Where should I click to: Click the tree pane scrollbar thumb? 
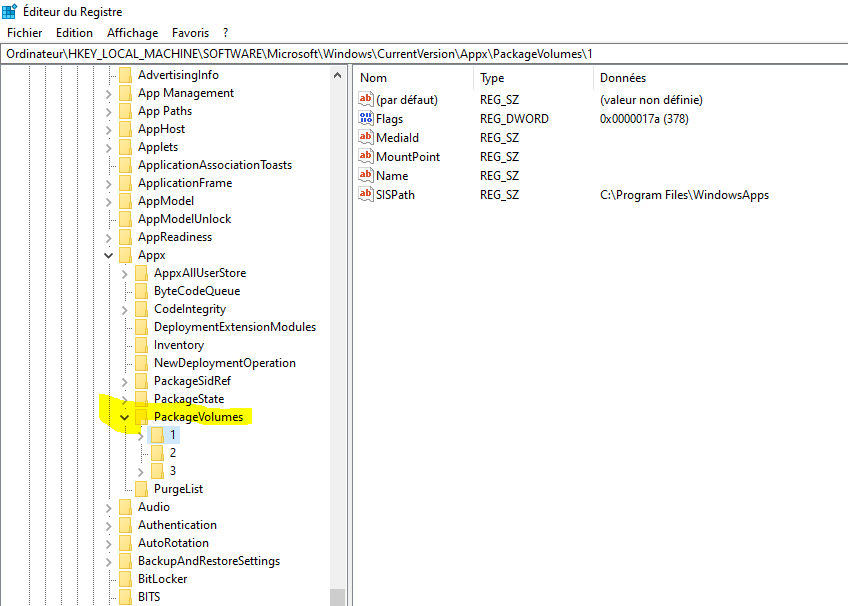pos(337,597)
